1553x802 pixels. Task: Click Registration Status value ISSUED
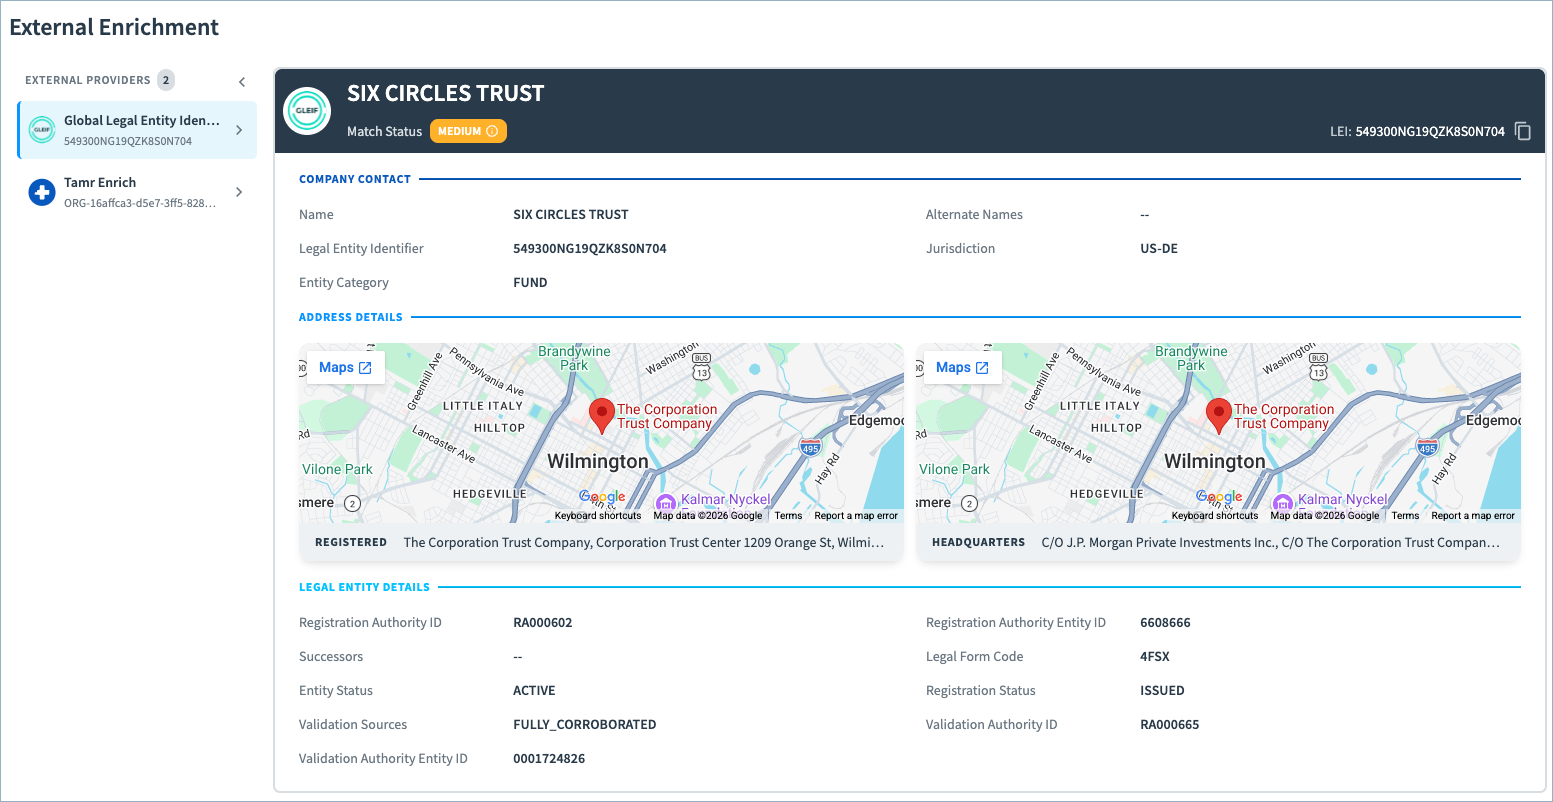coord(1162,690)
